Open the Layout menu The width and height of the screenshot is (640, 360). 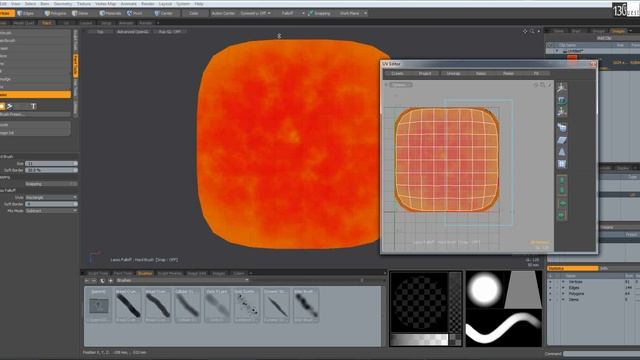point(165,4)
